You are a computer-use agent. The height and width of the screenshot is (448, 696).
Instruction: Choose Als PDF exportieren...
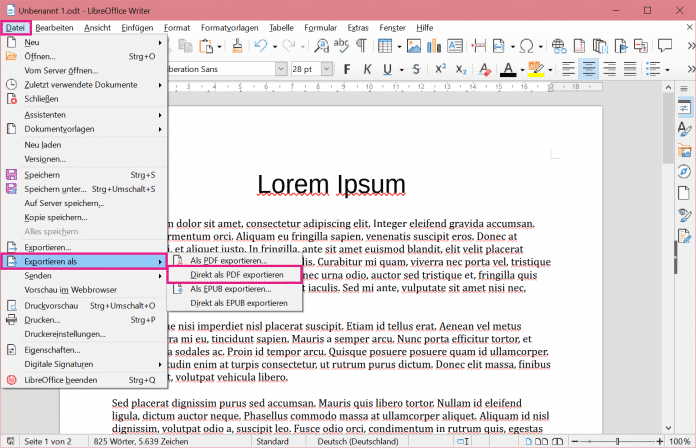coord(234,261)
